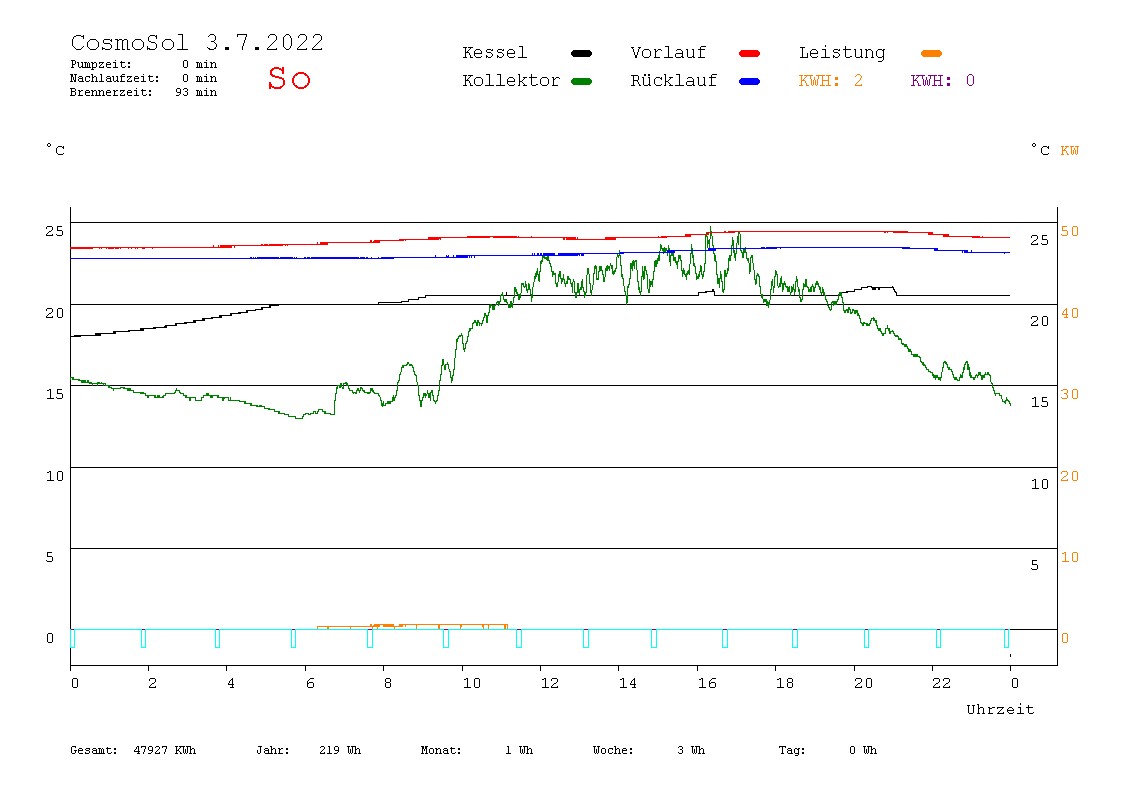Click the 'Tag:' label
This screenshot has width=1148, height=812.
click(791, 750)
